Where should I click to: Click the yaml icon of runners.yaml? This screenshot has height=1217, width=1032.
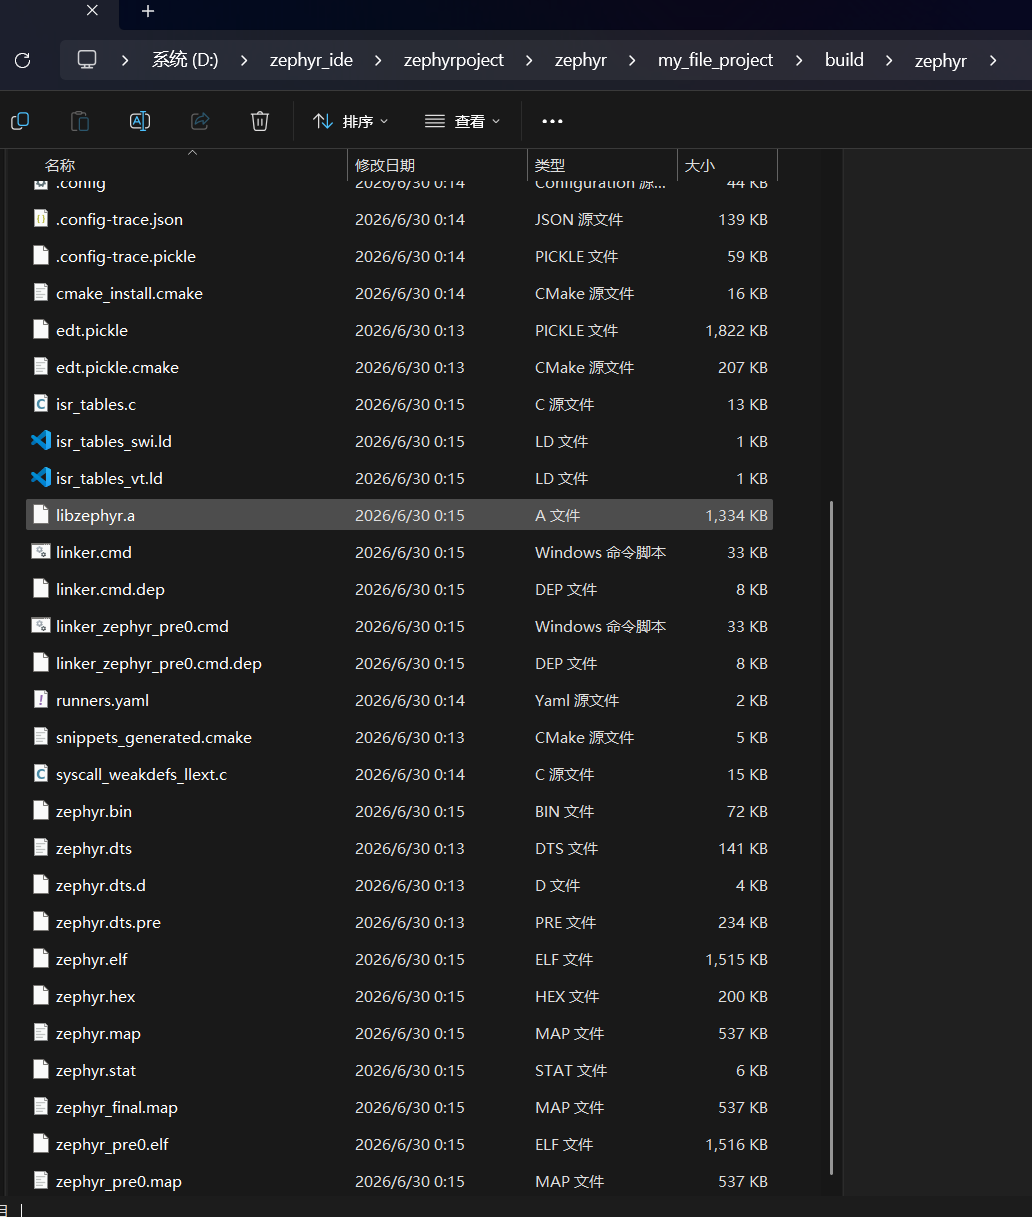click(x=41, y=700)
